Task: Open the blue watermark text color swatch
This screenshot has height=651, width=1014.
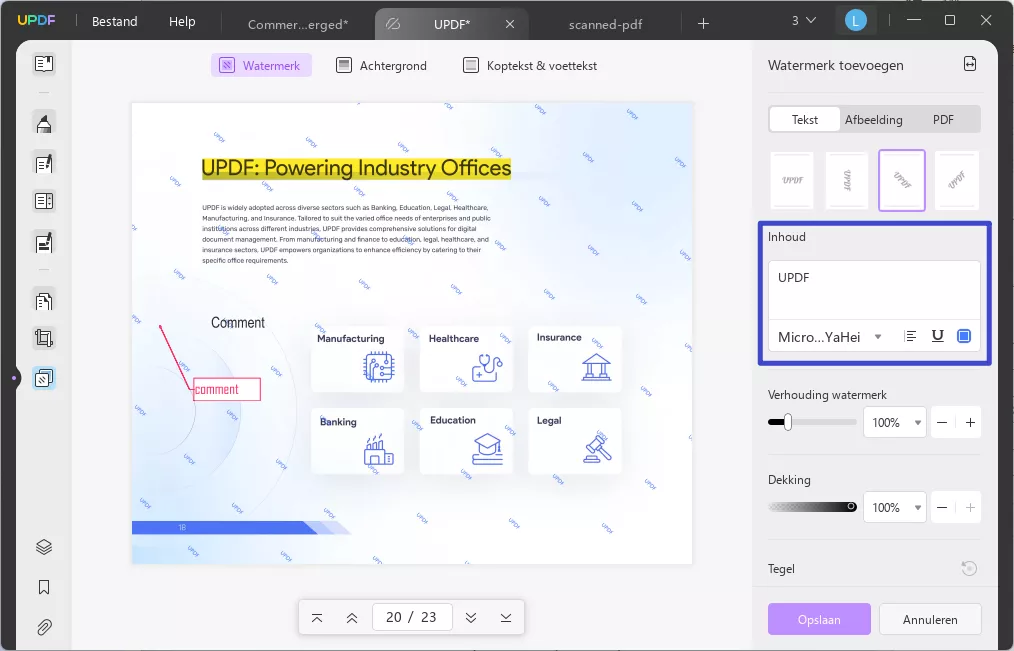Action: (x=964, y=336)
